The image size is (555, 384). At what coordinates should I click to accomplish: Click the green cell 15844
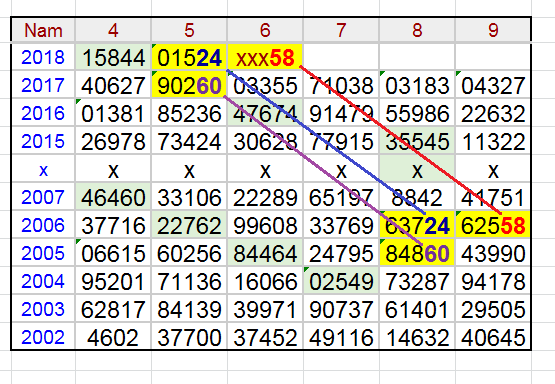tap(113, 57)
